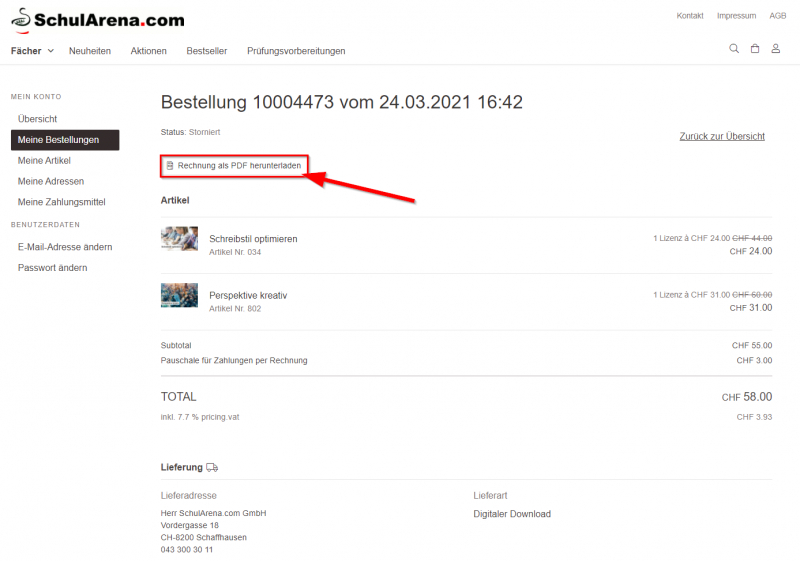Click the address line Vordergasse 18
The image size is (800, 561).
tap(189, 525)
